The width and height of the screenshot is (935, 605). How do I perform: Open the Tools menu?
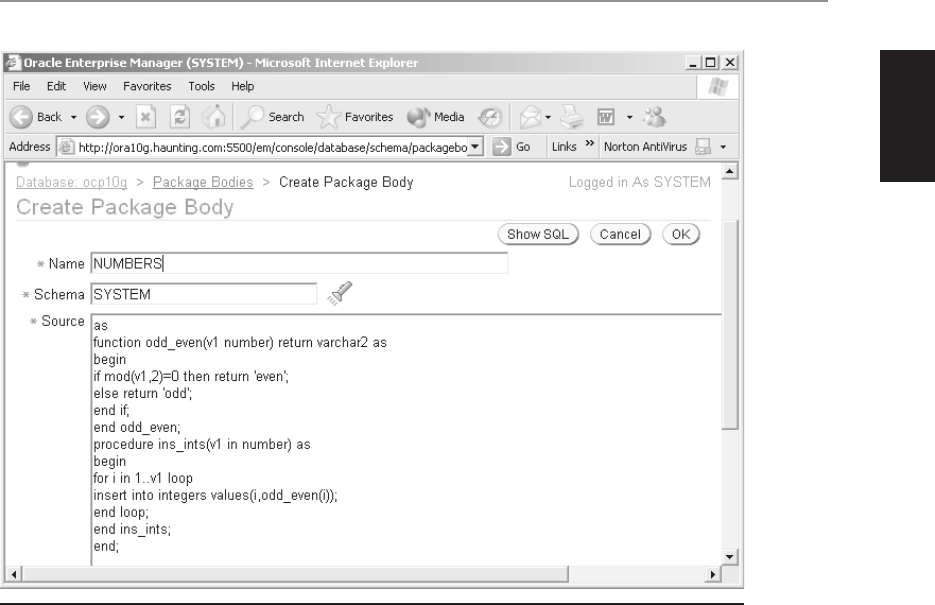coord(202,86)
